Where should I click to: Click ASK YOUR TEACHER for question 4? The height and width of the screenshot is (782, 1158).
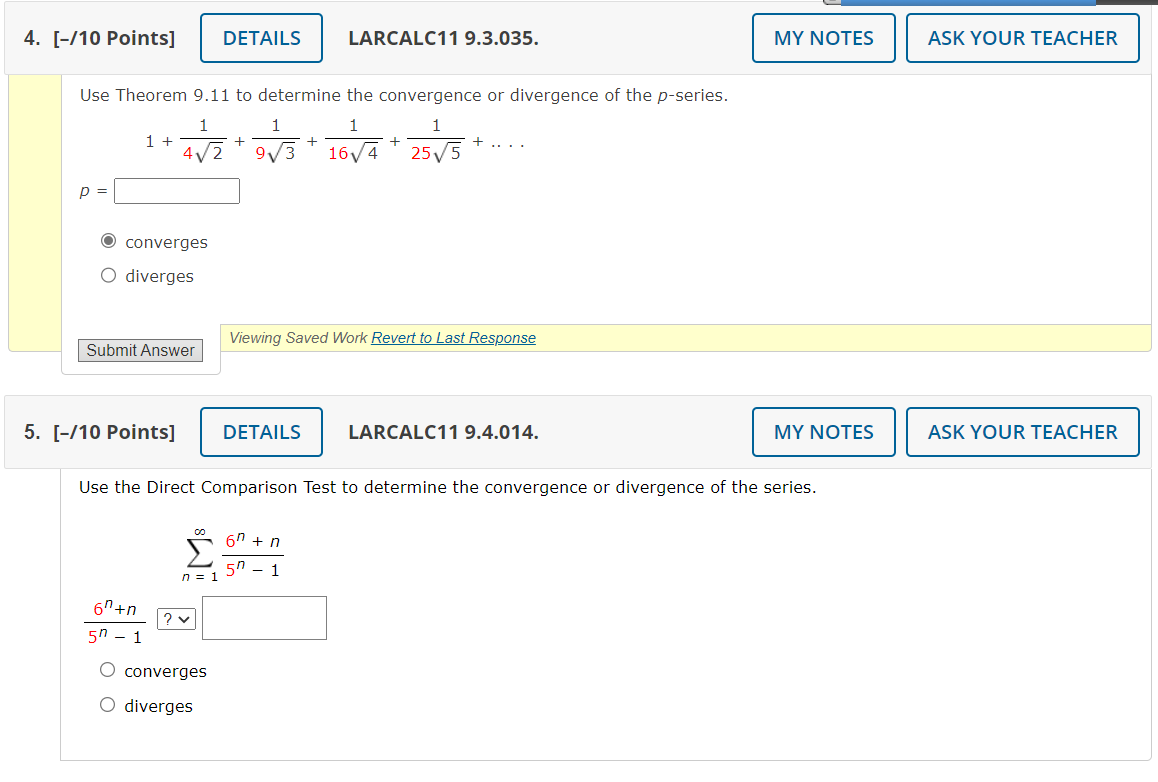pyautogui.click(x=1022, y=37)
